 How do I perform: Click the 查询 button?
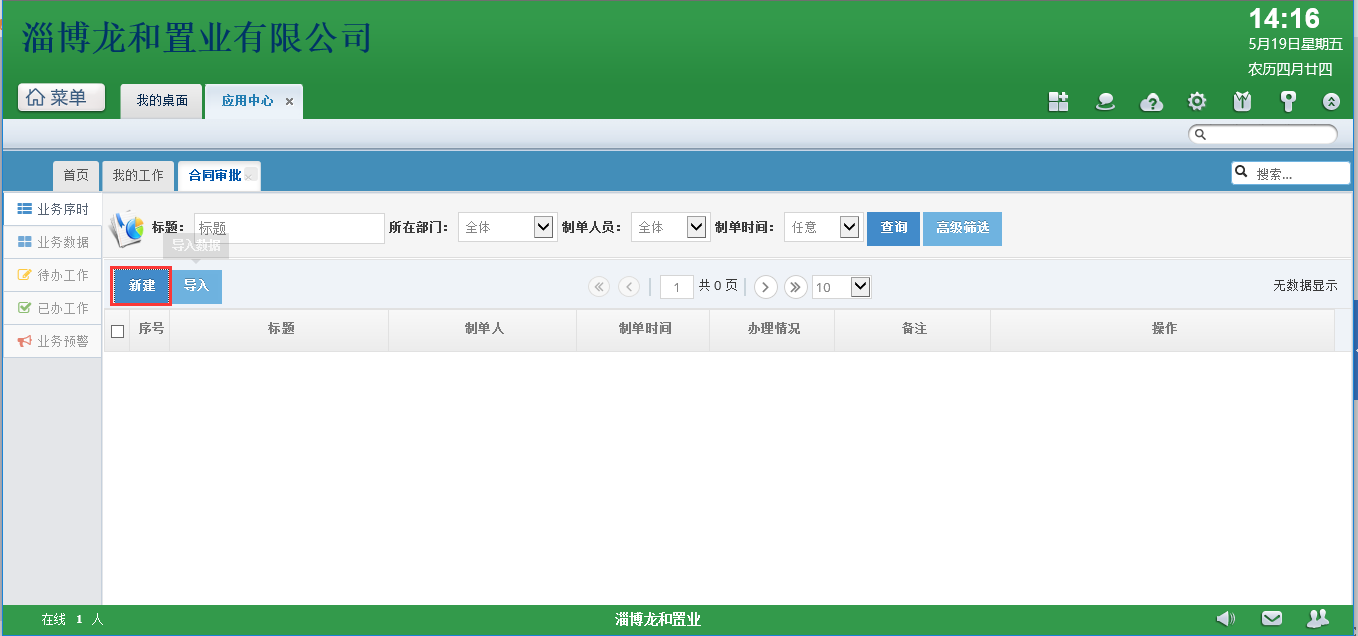[893, 228]
